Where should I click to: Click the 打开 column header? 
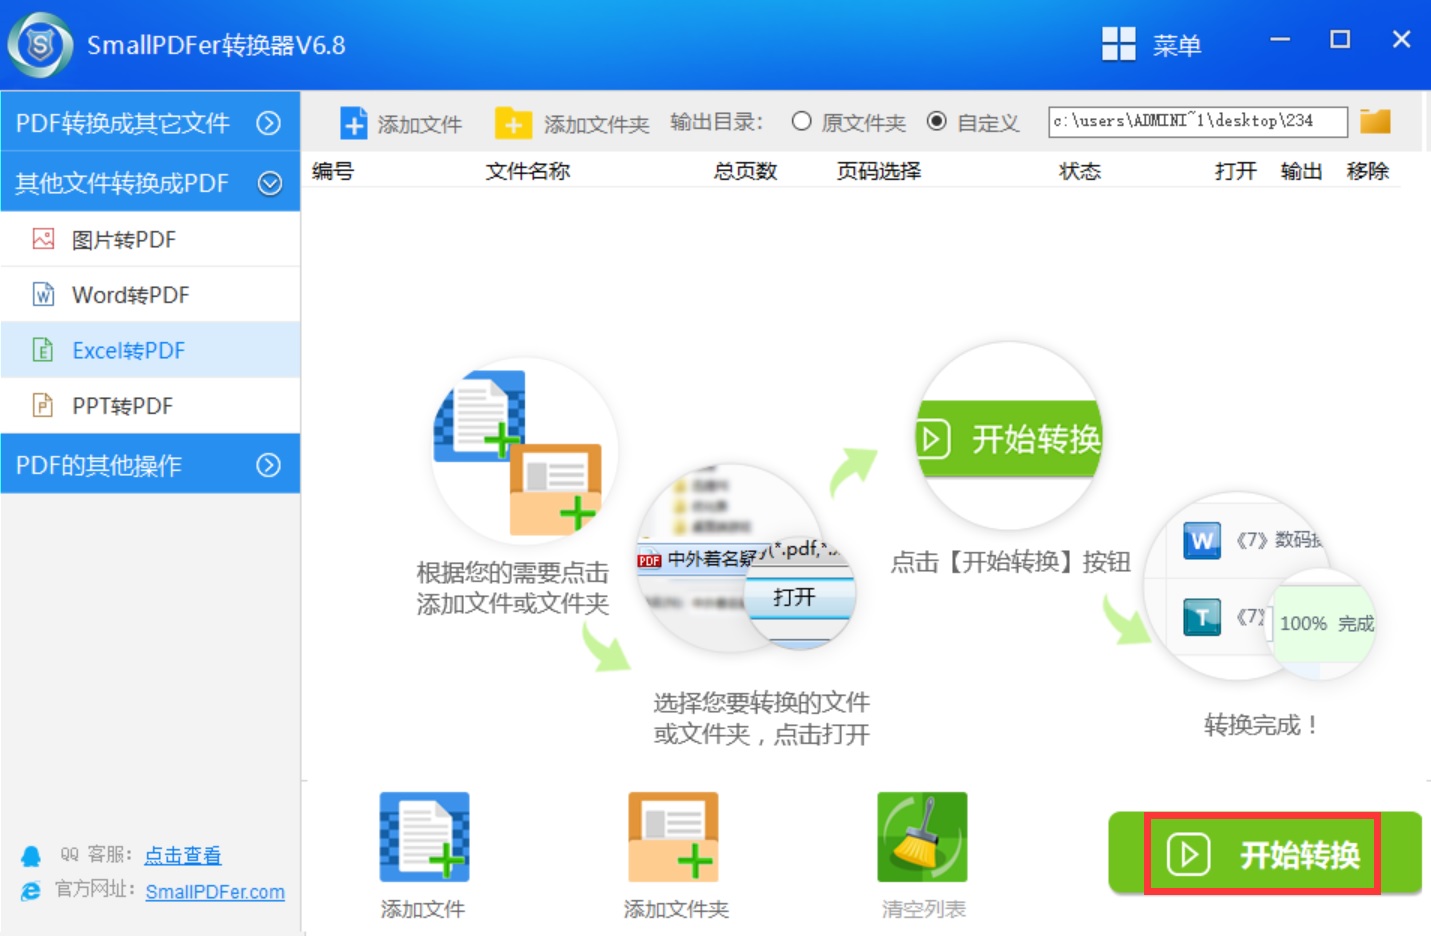point(1236,171)
